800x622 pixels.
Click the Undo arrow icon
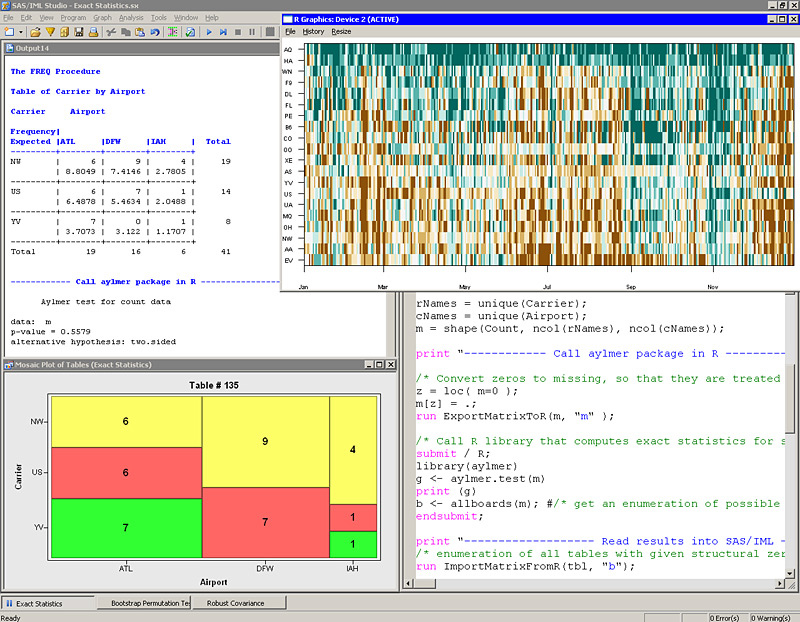coord(155,32)
